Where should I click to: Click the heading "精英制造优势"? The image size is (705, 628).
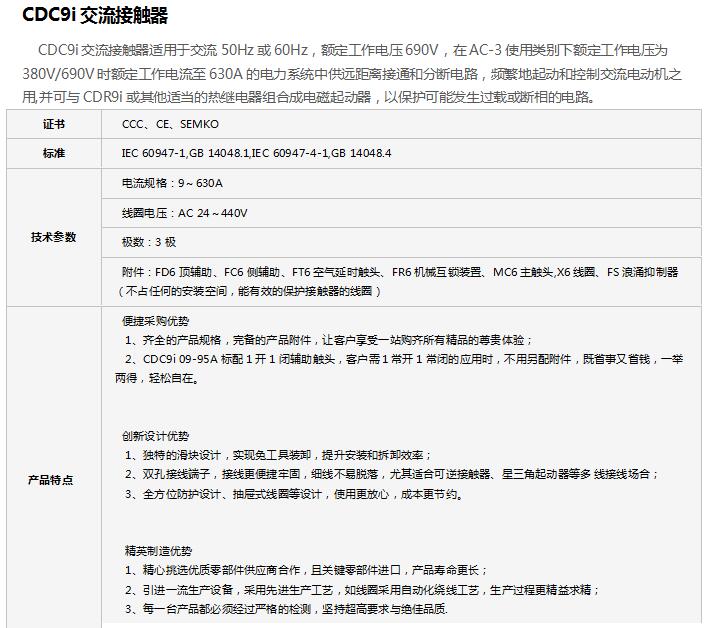pyautogui.click(x=158, y=551)
